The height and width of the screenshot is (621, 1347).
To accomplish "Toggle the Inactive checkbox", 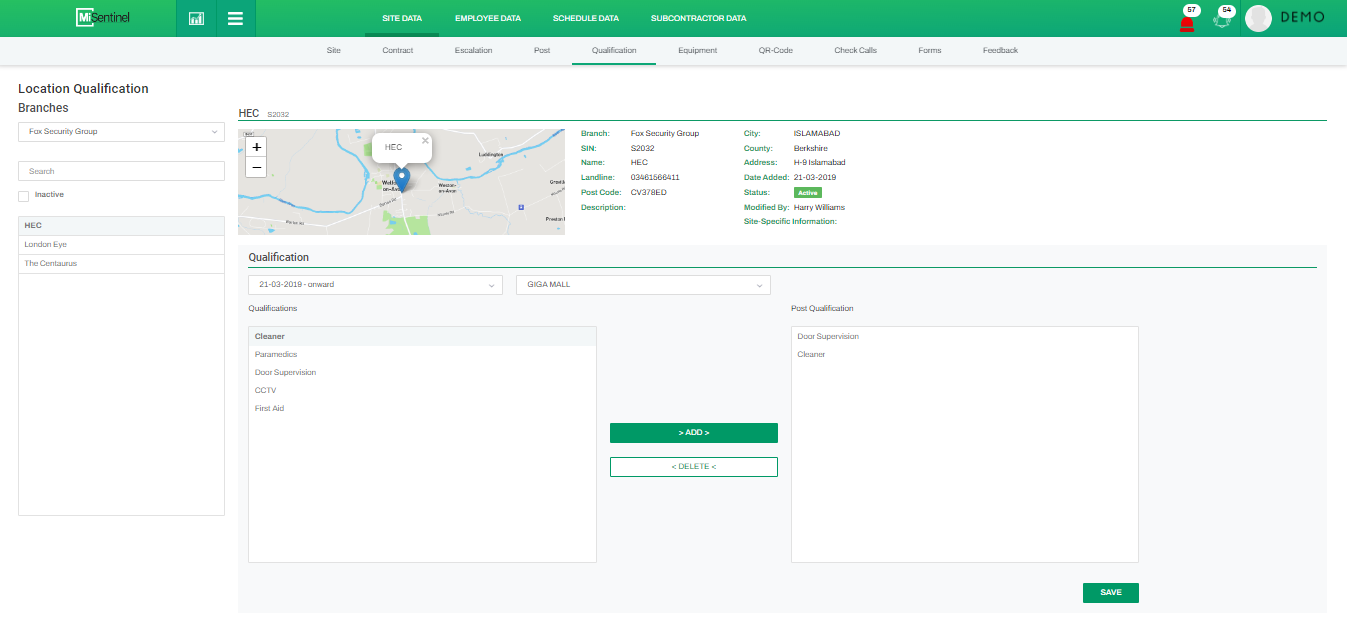I will (x=24, y=196).
